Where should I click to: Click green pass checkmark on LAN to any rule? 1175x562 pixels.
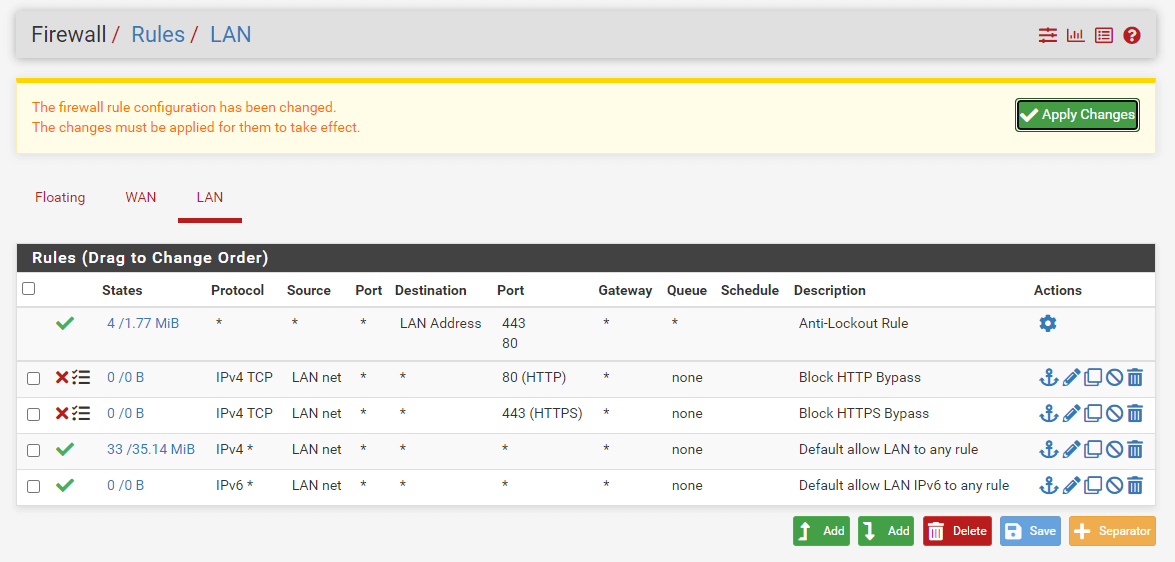pos(65,449)
